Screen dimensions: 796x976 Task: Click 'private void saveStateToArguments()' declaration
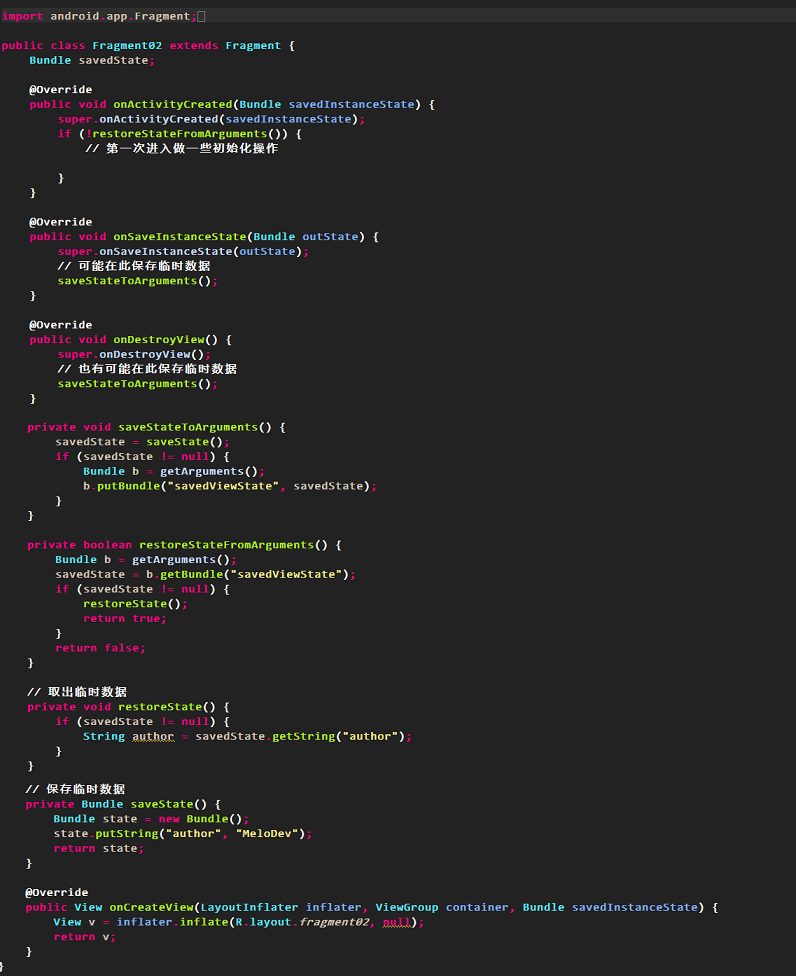[149, 427]
